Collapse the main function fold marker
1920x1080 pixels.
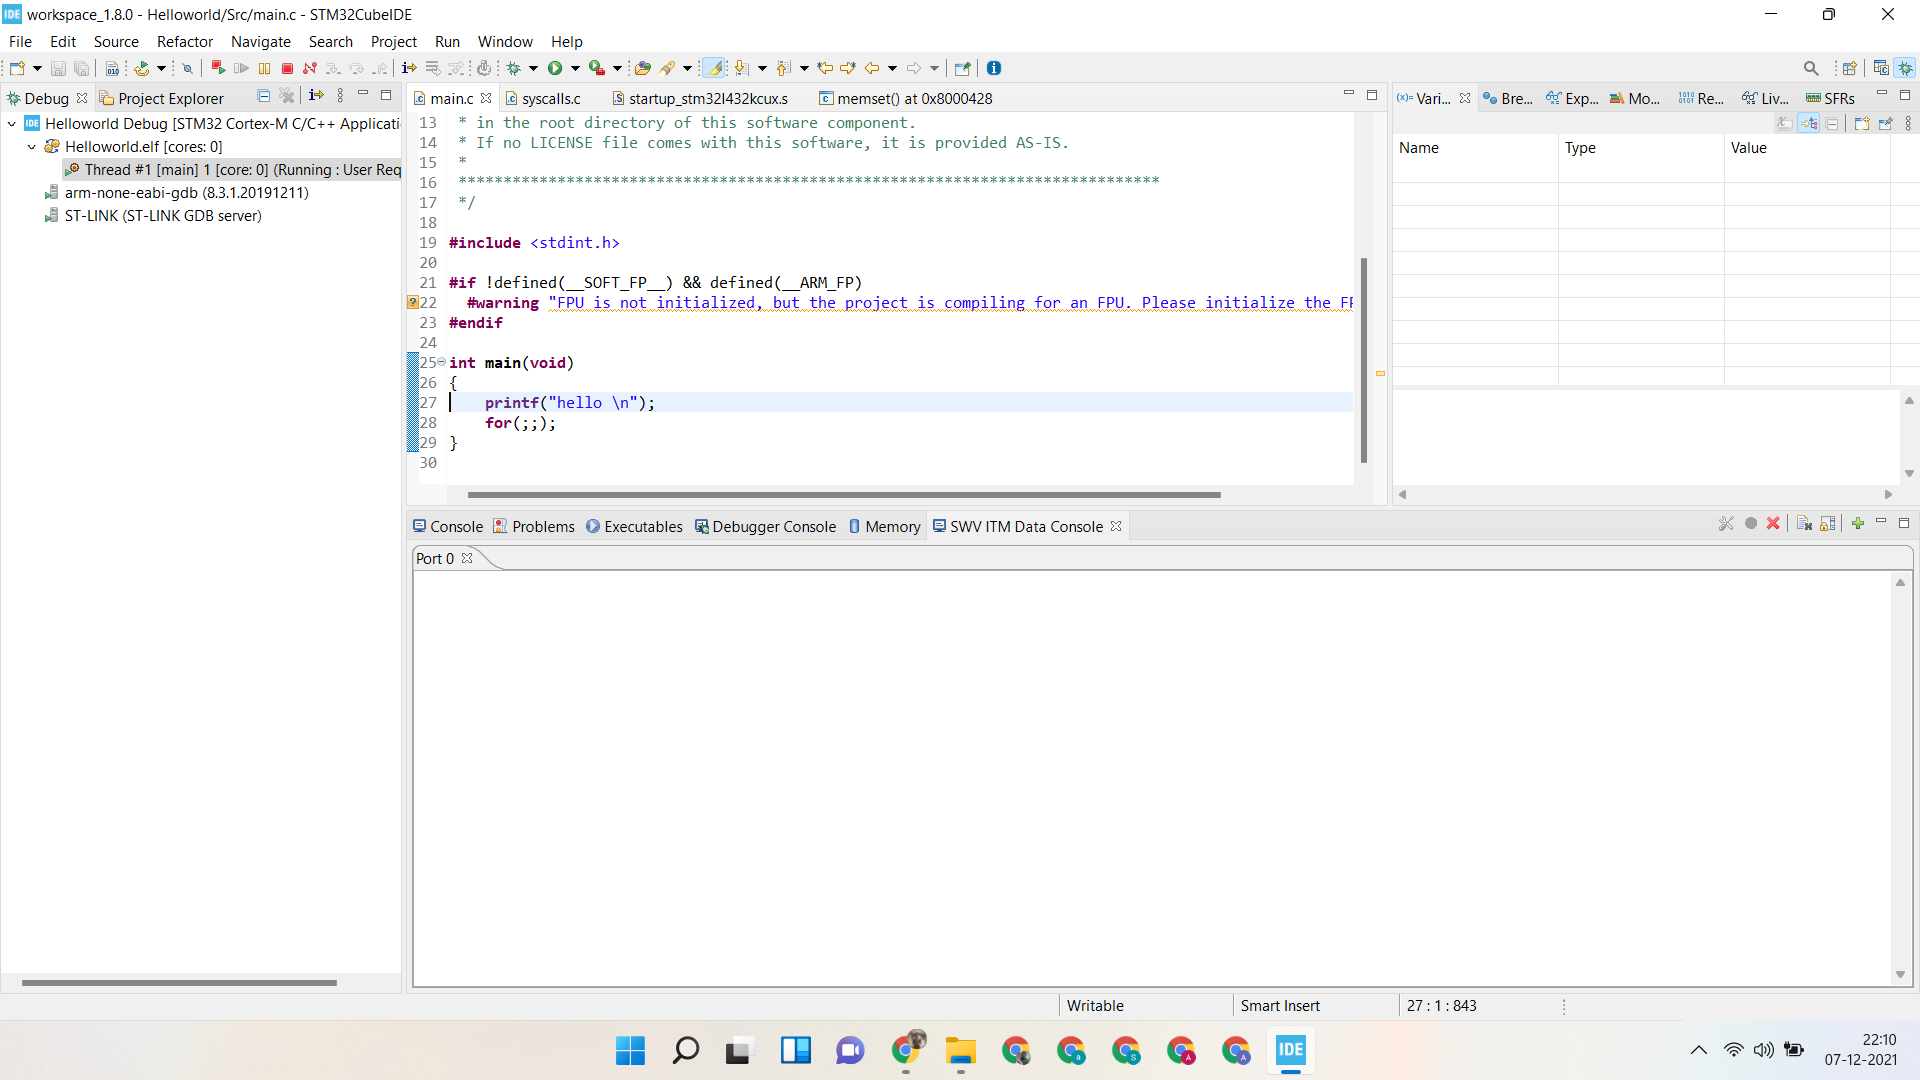[x=441, y=362]
